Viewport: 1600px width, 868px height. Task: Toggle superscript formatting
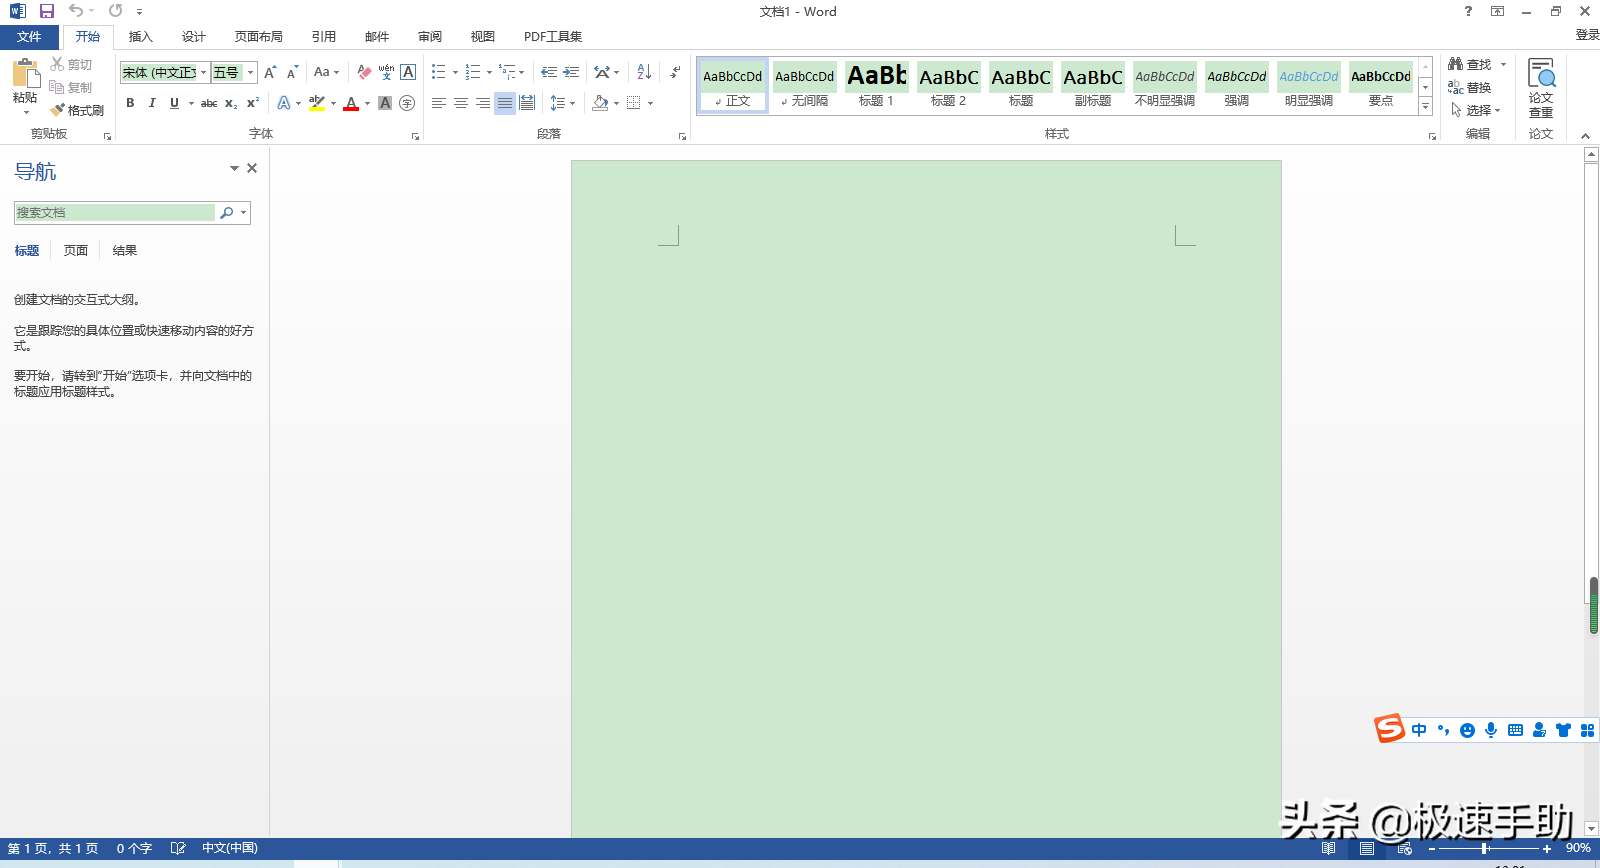click(x=253, y=103)
